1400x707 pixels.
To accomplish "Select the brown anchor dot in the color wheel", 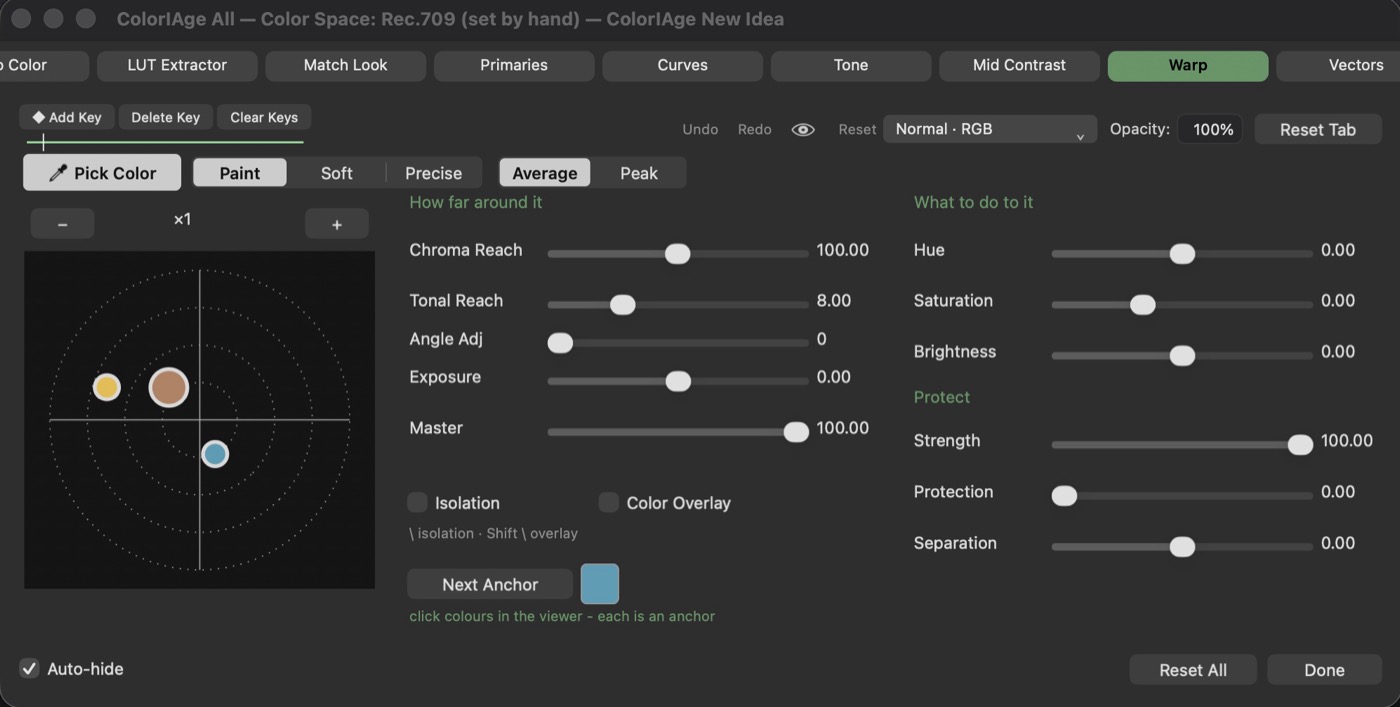I will tap(169, 387).
